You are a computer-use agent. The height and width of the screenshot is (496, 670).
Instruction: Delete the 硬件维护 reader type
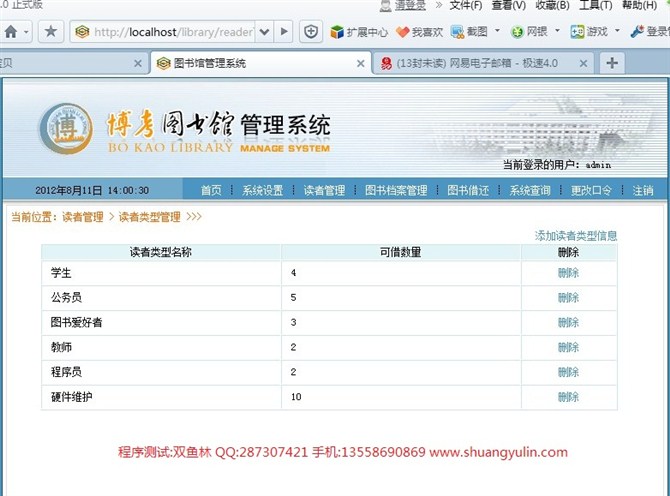[x=568, y=397]
